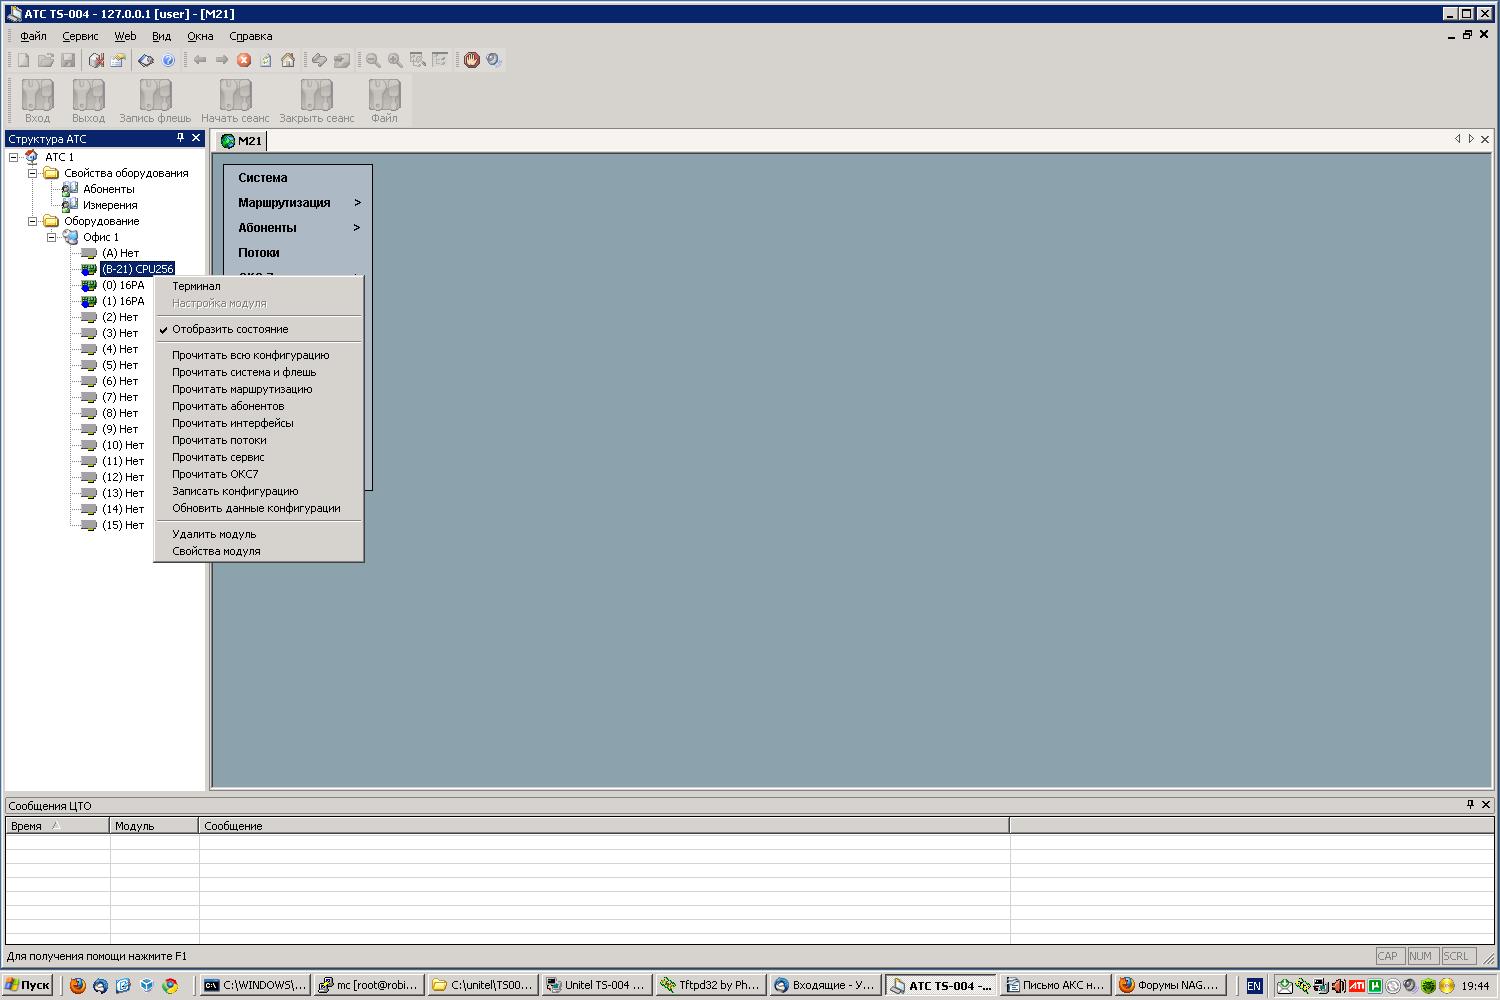The image size is (1500, 1000).
Task: Click Потоки in the M21 panel
Action: (x=259, y=253)
